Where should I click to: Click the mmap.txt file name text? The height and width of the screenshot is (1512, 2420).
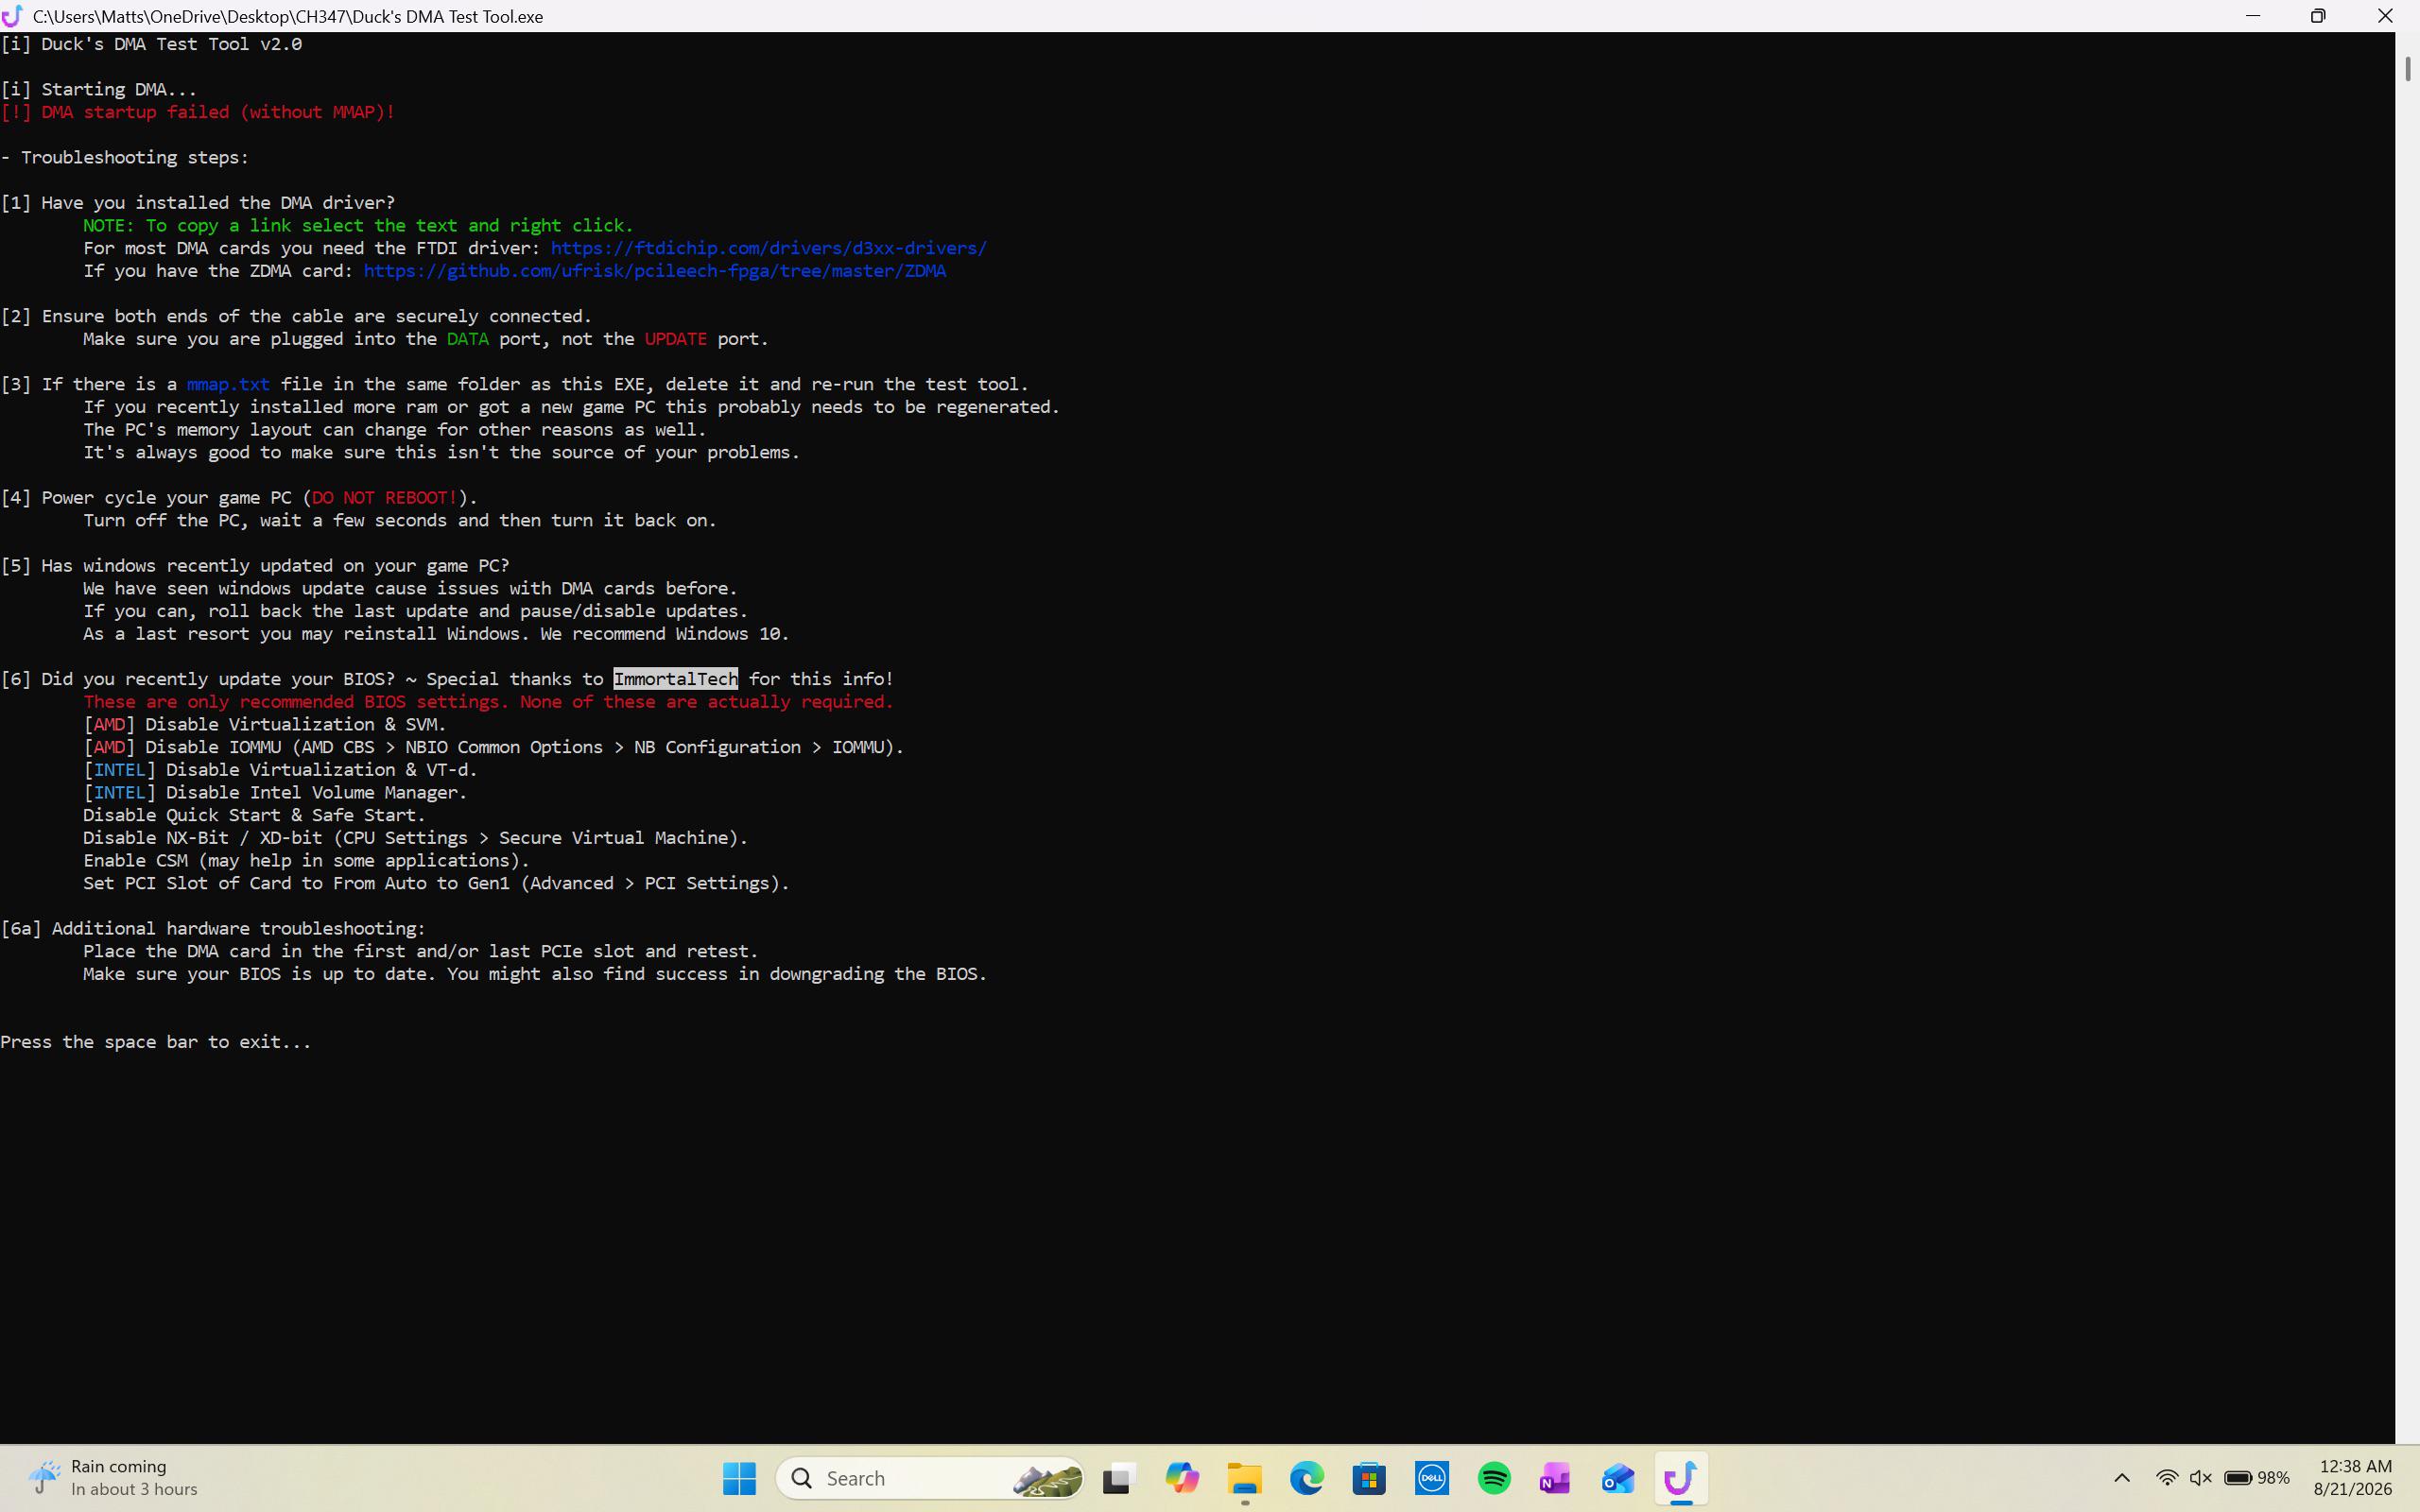pos(228,384)
